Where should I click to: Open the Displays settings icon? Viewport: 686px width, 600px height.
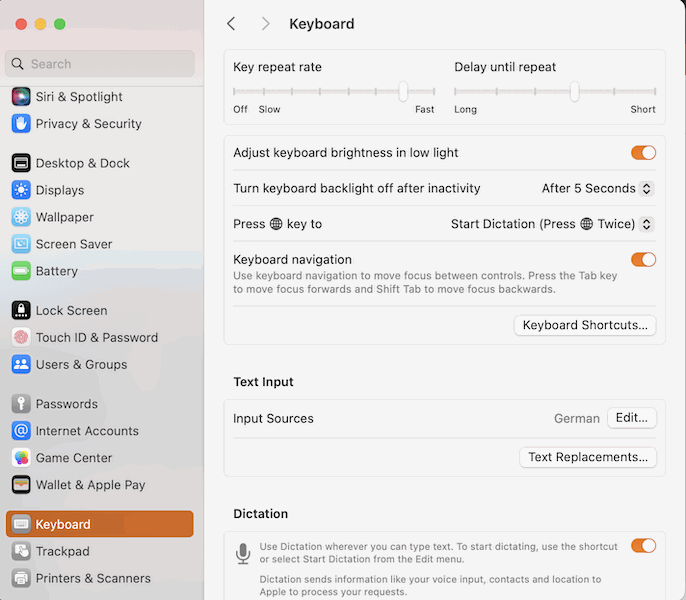pos(21,190)
